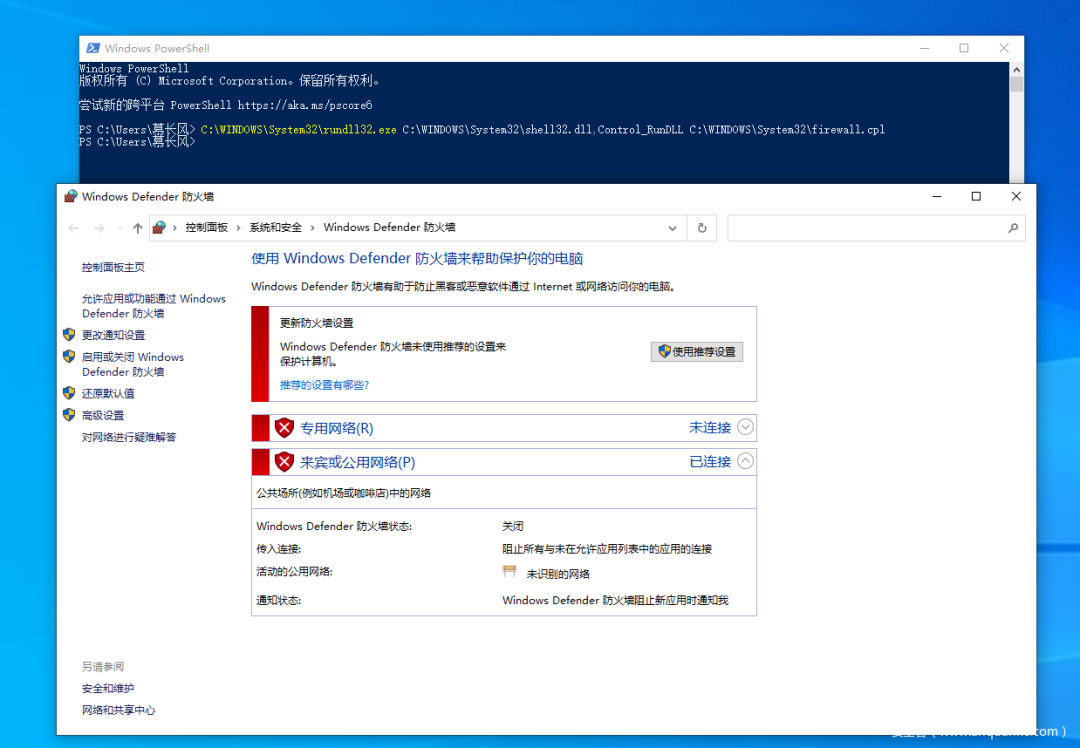Click the Windows Defender firewall title bar icon
Viewport: 1080px width, 748px height.
(x=71, y=196)
